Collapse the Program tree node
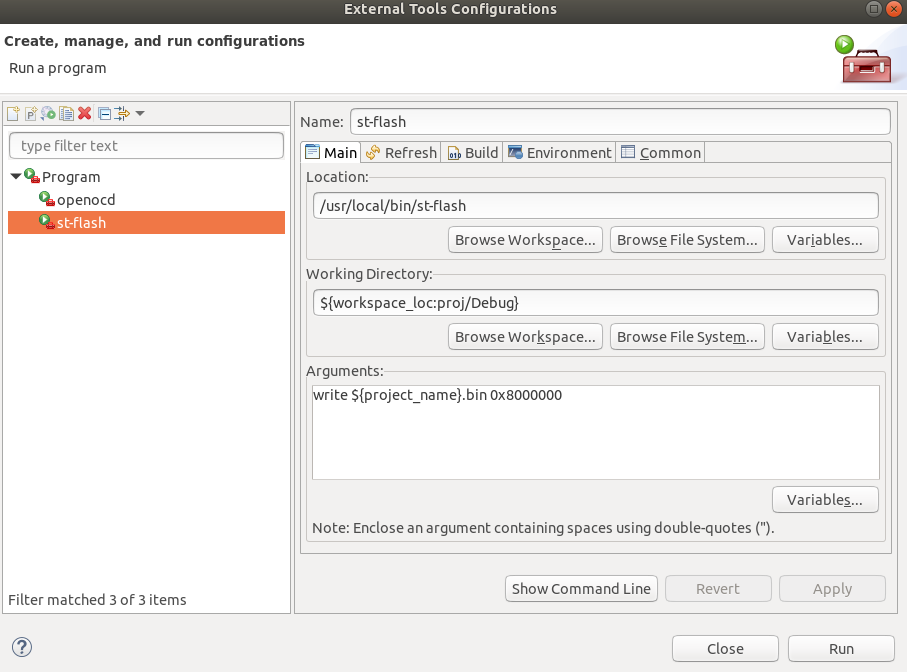The image size is (907, 672). click(x=13, y=176)
